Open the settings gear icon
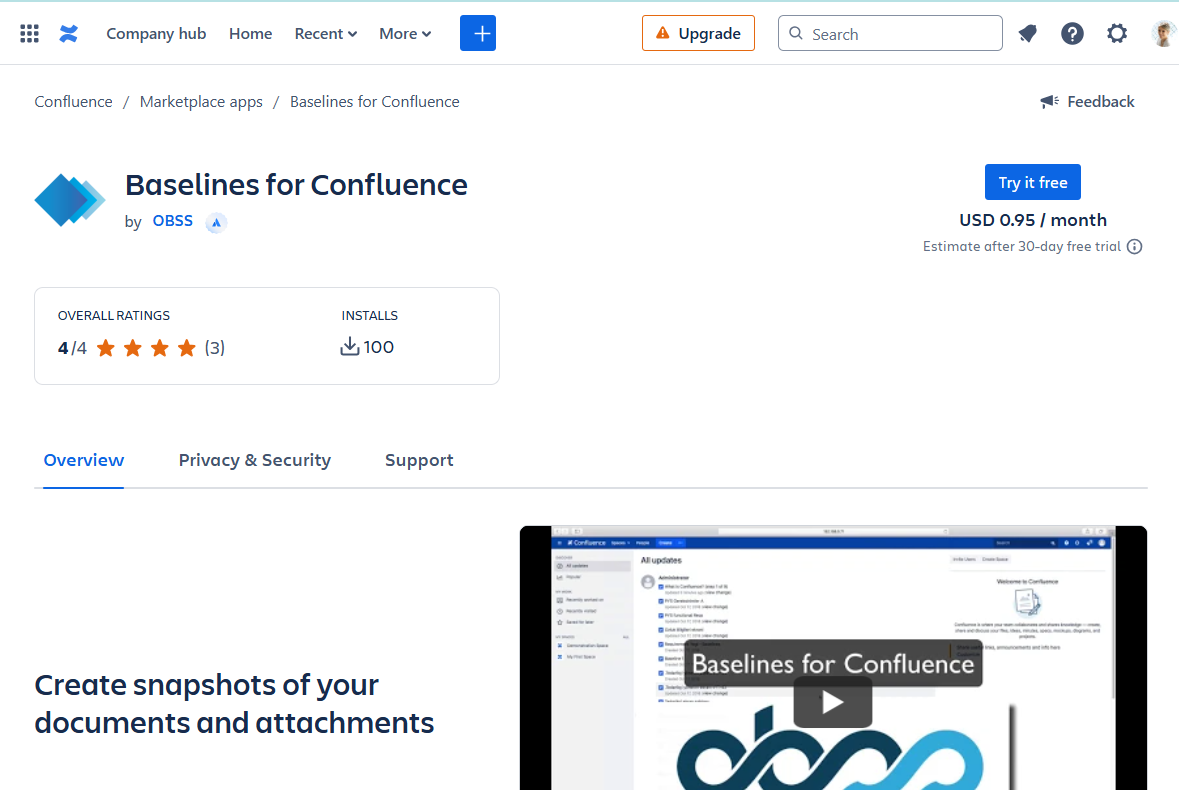The image size is (1179, 790). pos(1117,34)
